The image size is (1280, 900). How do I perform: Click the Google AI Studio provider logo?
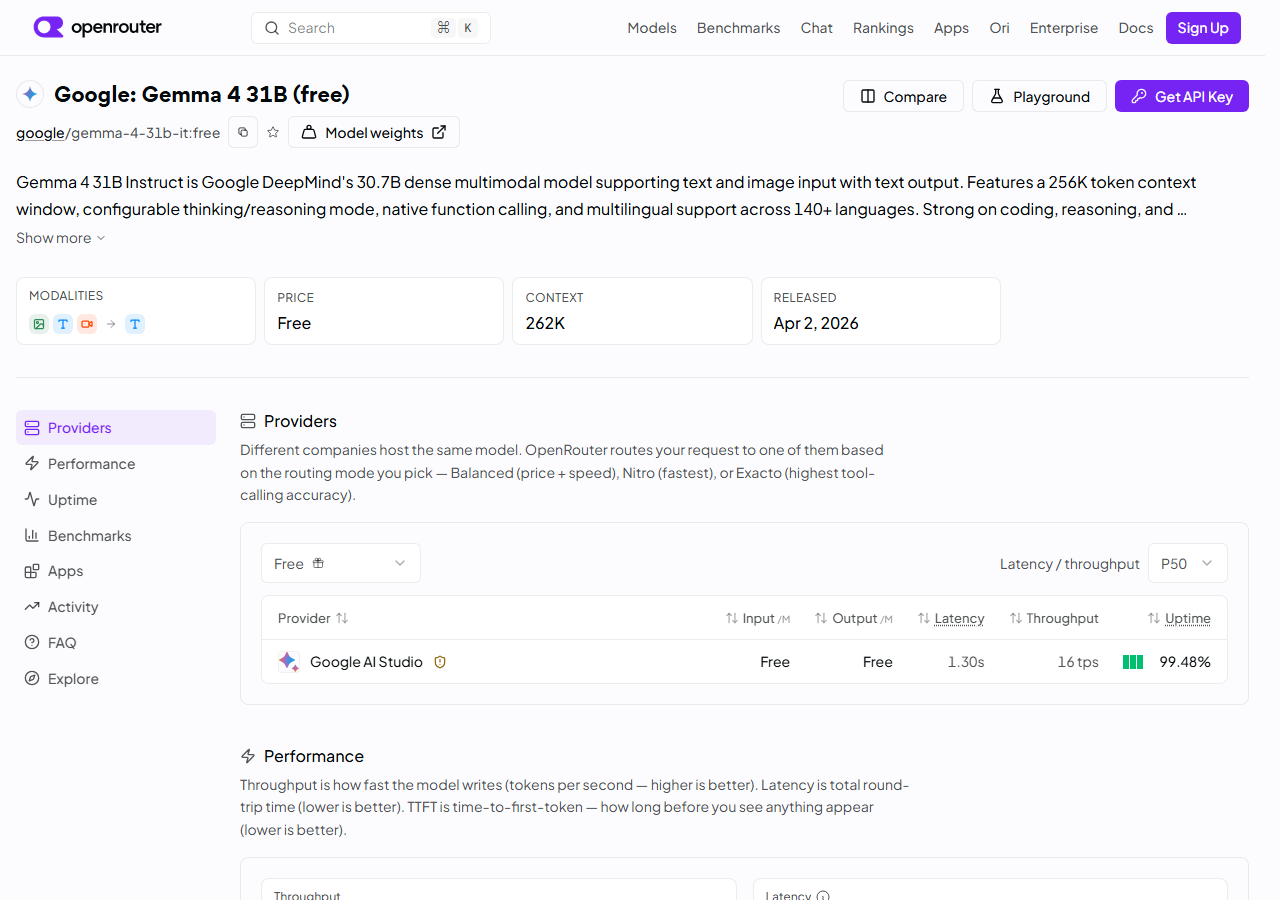click(x=289, y=661)
